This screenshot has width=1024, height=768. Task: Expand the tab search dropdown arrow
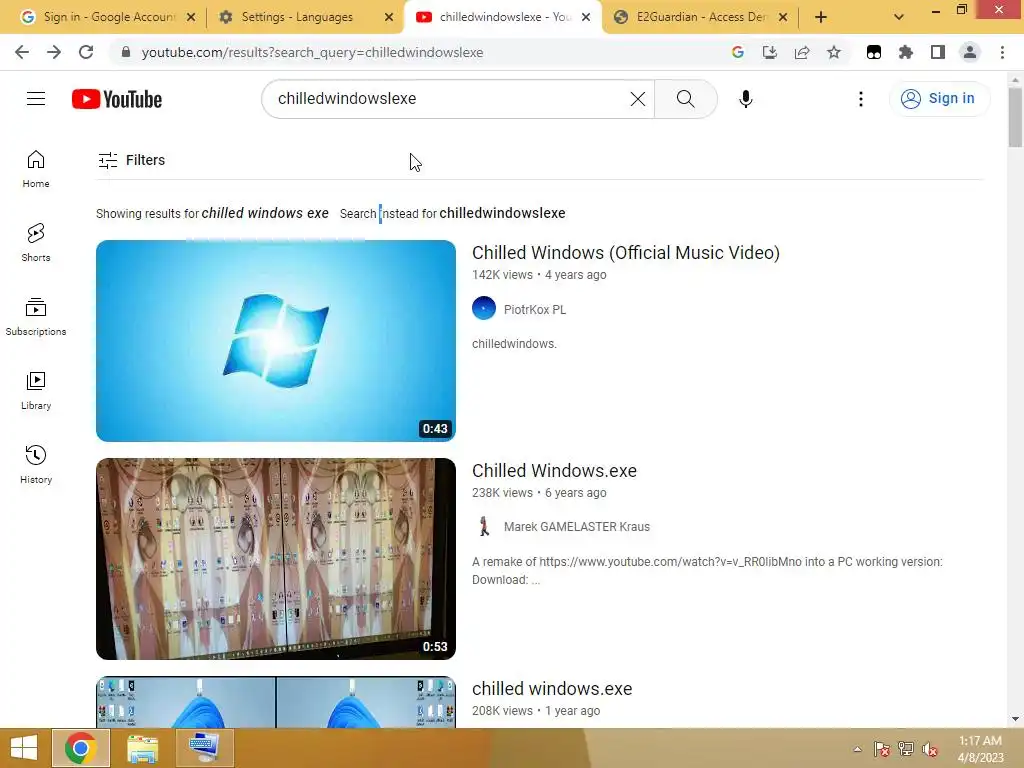point(899,17)
